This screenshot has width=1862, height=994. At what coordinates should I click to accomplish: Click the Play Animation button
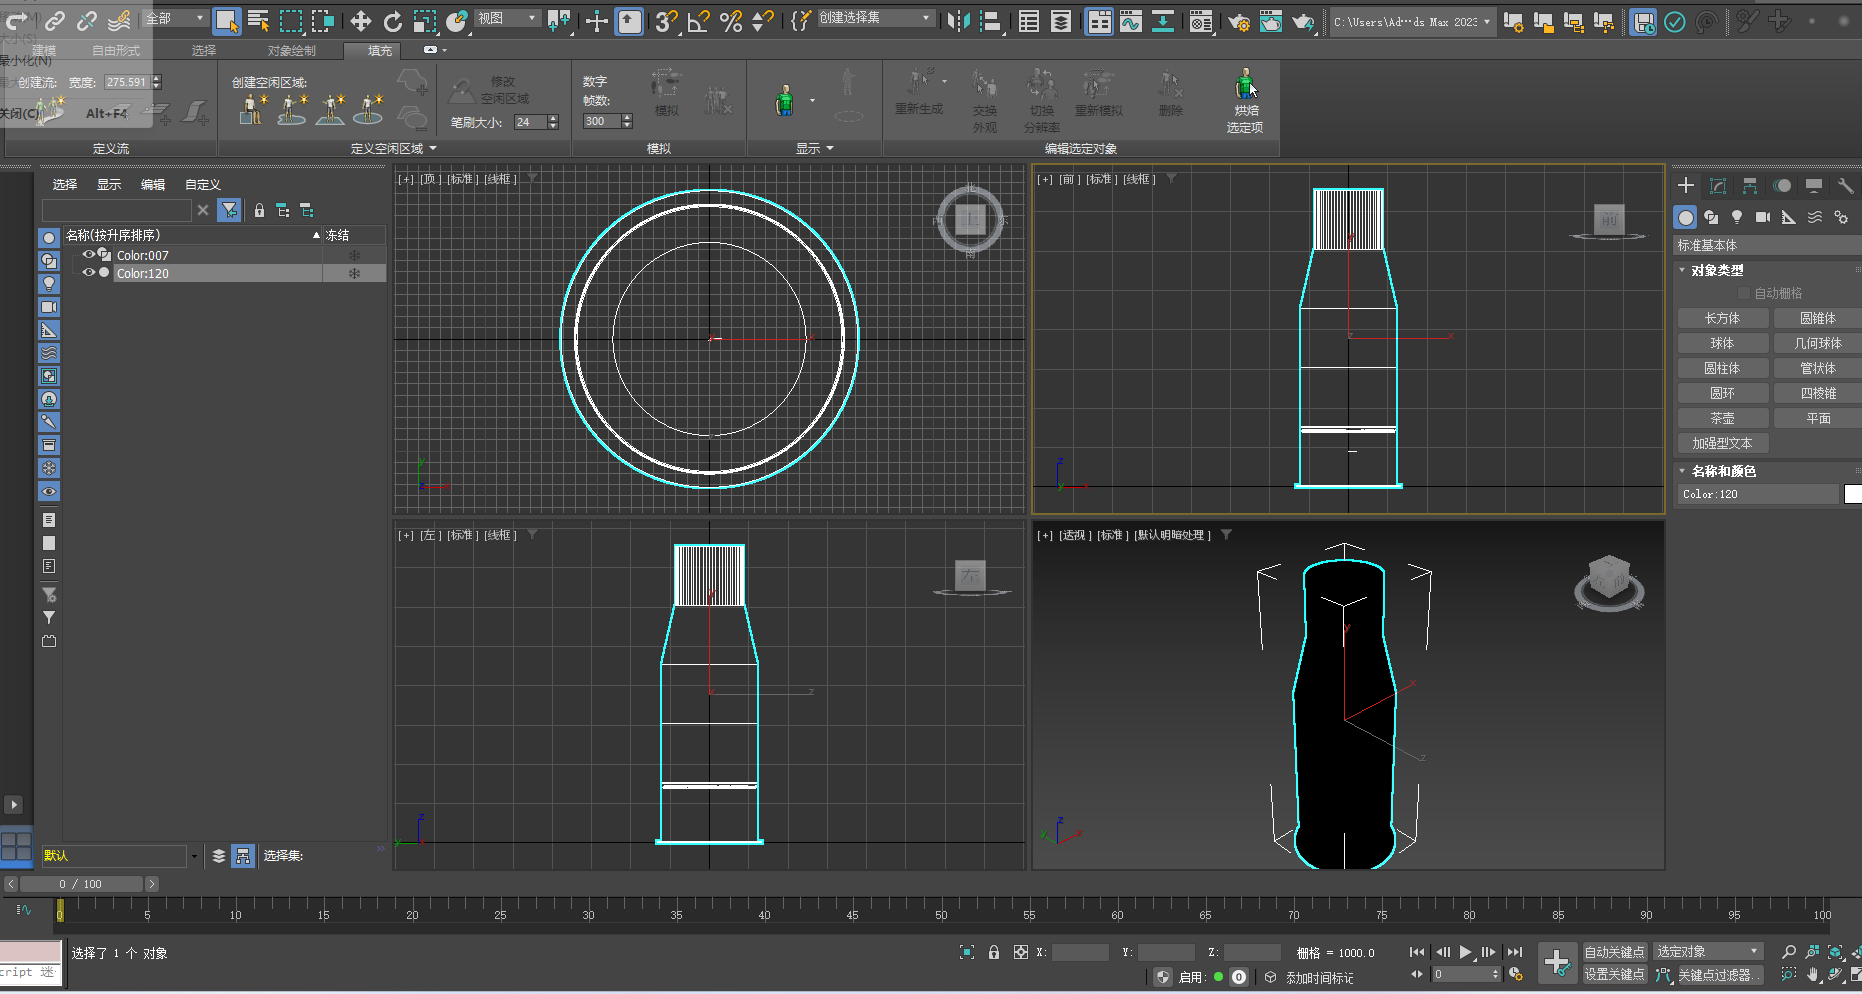click(1466, 952)
